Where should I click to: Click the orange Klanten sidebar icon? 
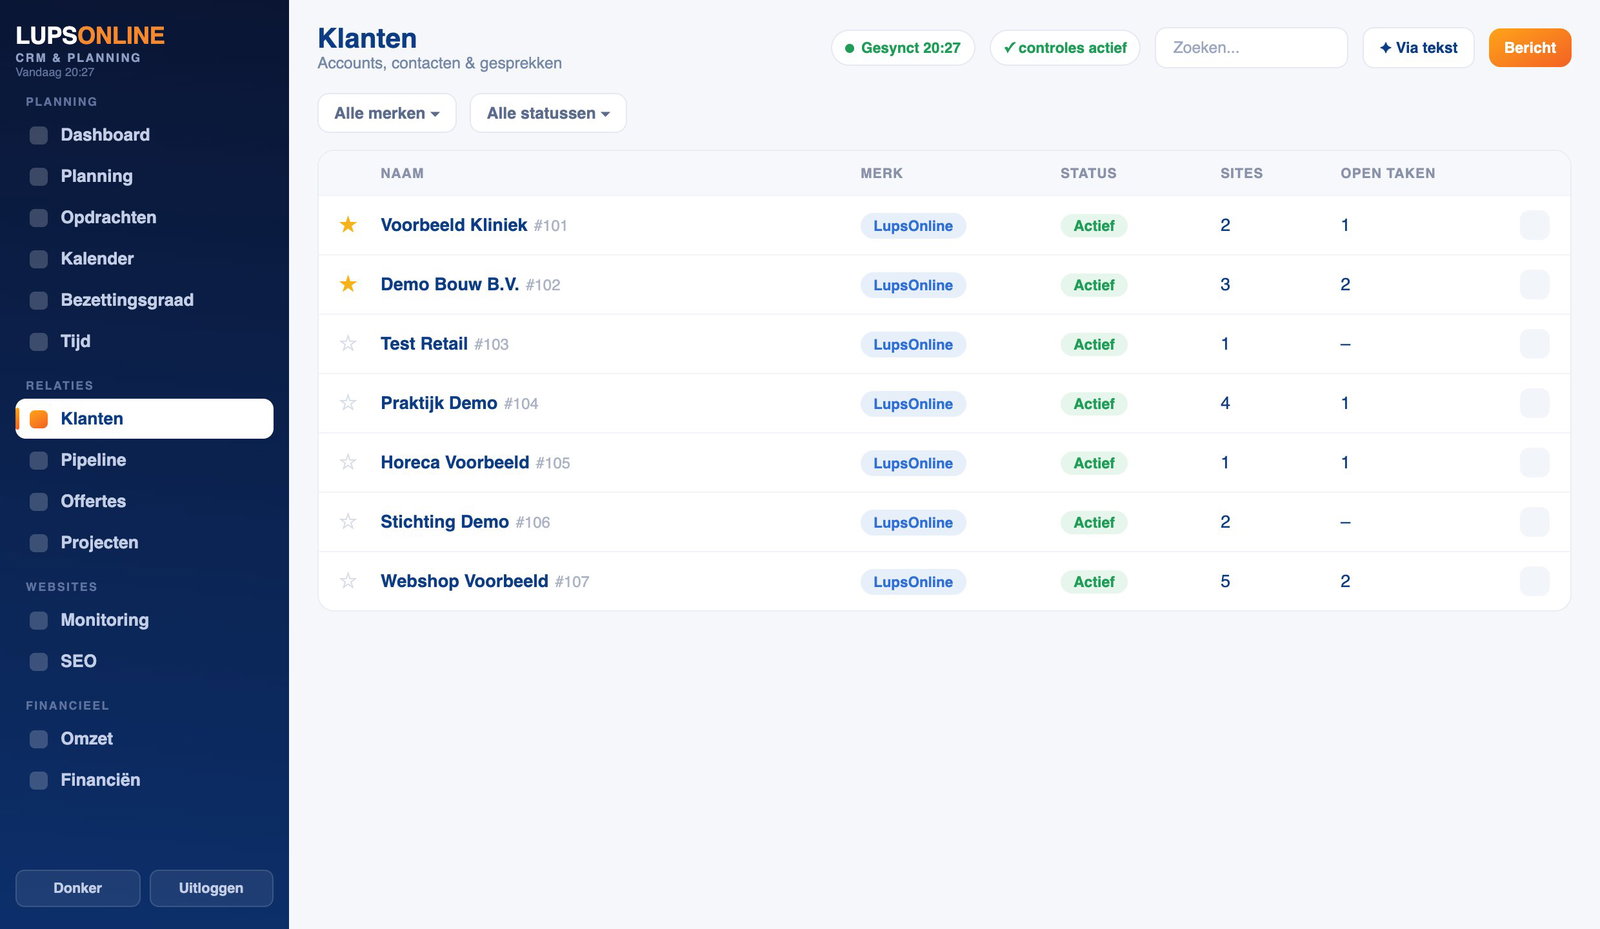point(39,419)
